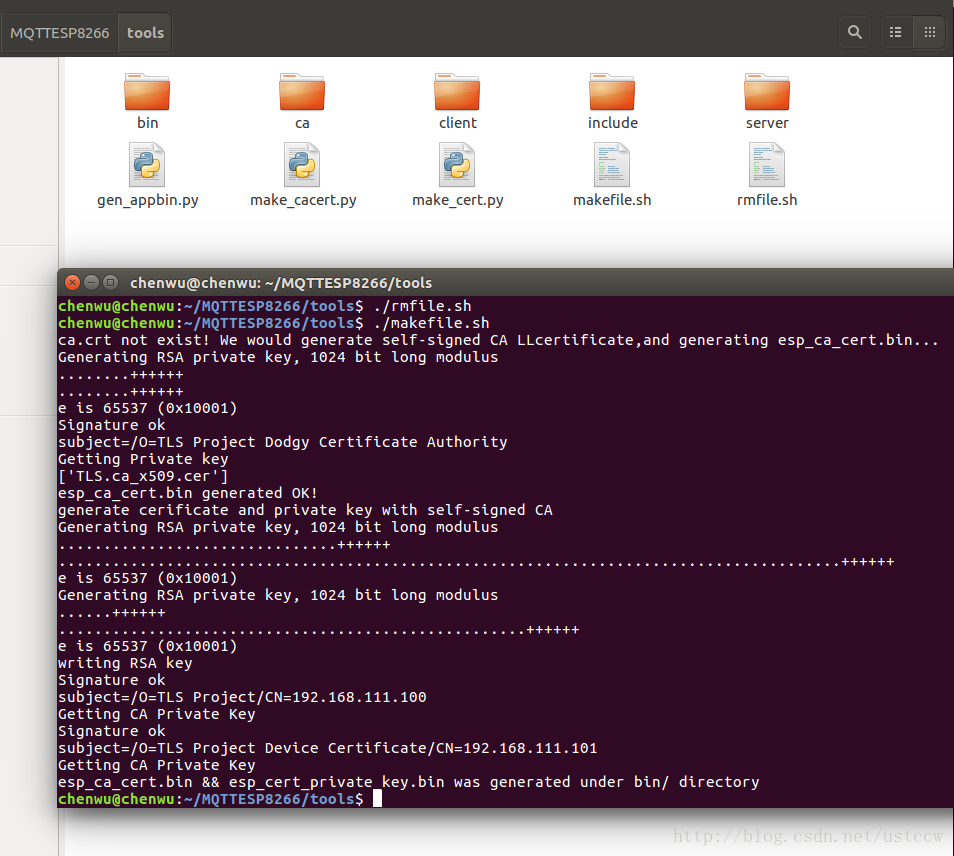Open the bin folder
Image resolution: width=954 pixels, height=856 pixels.
147,101
